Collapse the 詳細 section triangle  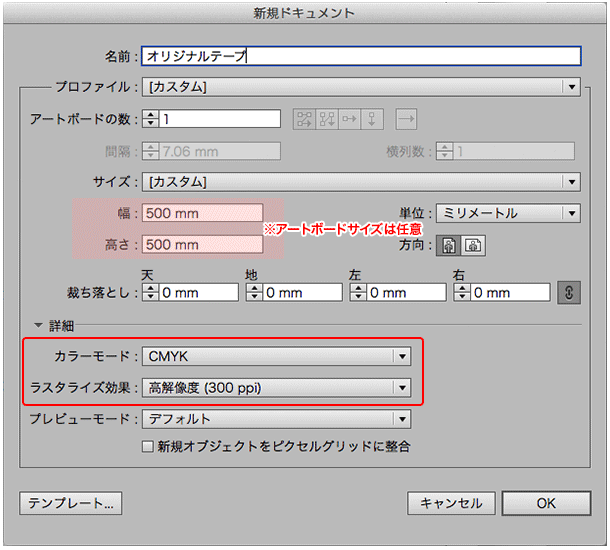click(39, 326)
